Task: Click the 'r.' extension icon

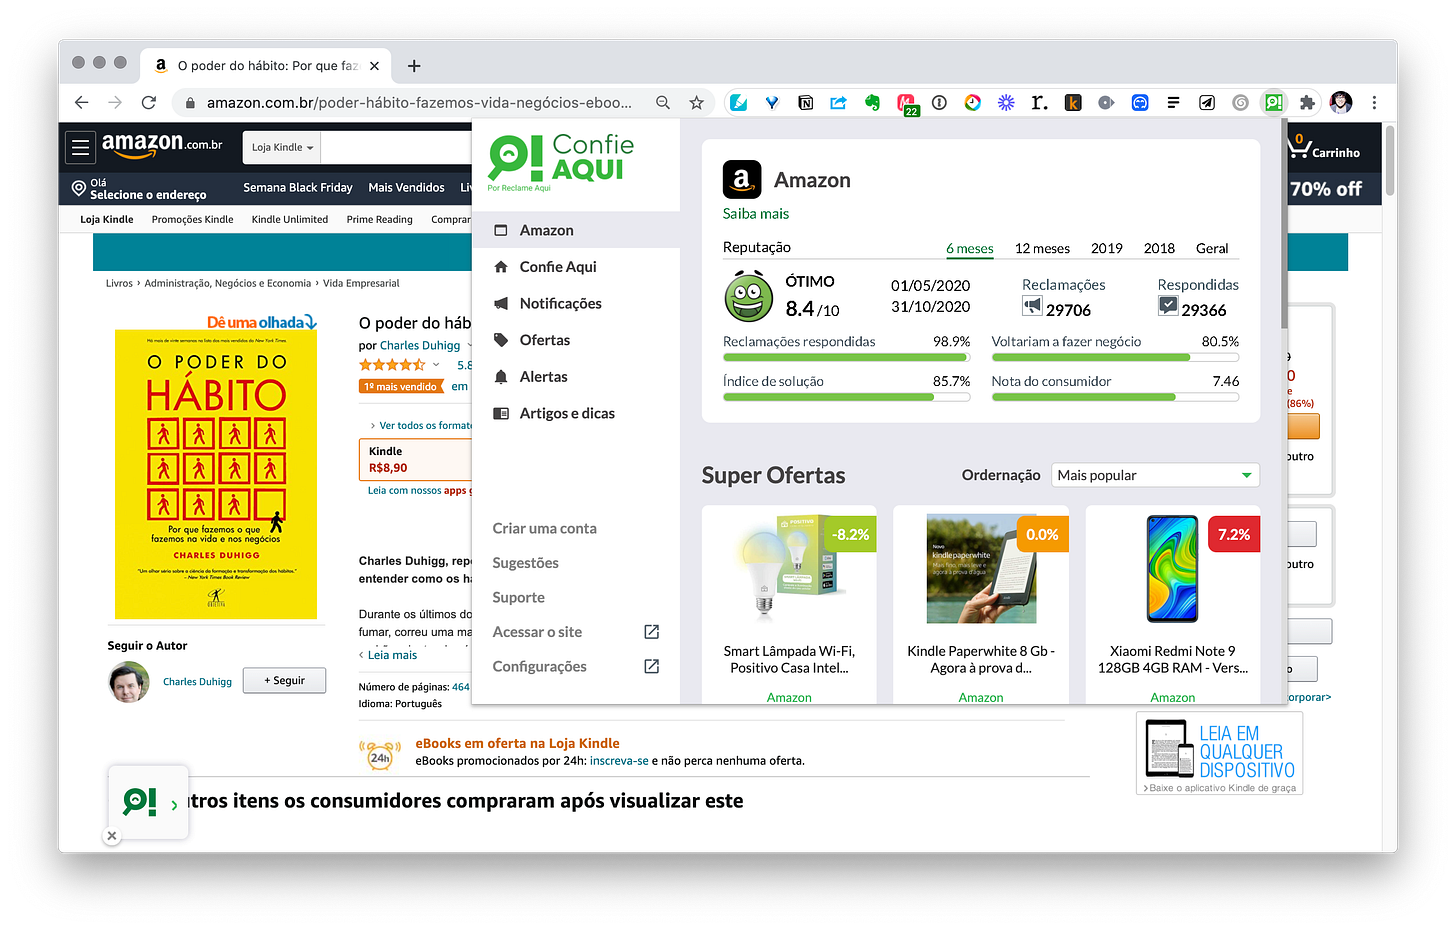Action: (x=1039, y=102)
